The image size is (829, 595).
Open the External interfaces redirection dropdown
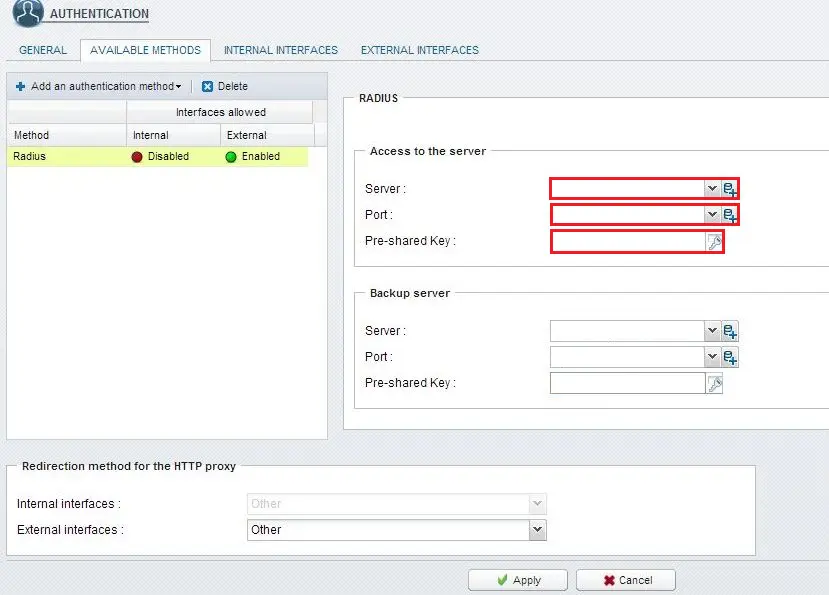(x=537, y=530)
